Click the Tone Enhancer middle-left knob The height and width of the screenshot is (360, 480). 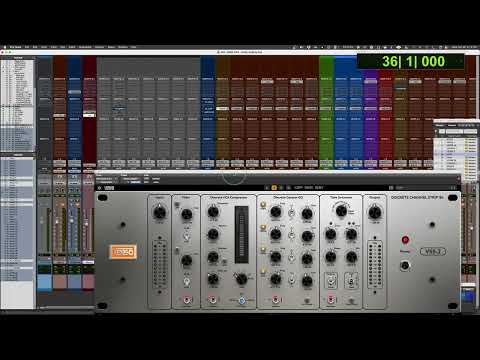pyautogui.click(x=330, y=234)
